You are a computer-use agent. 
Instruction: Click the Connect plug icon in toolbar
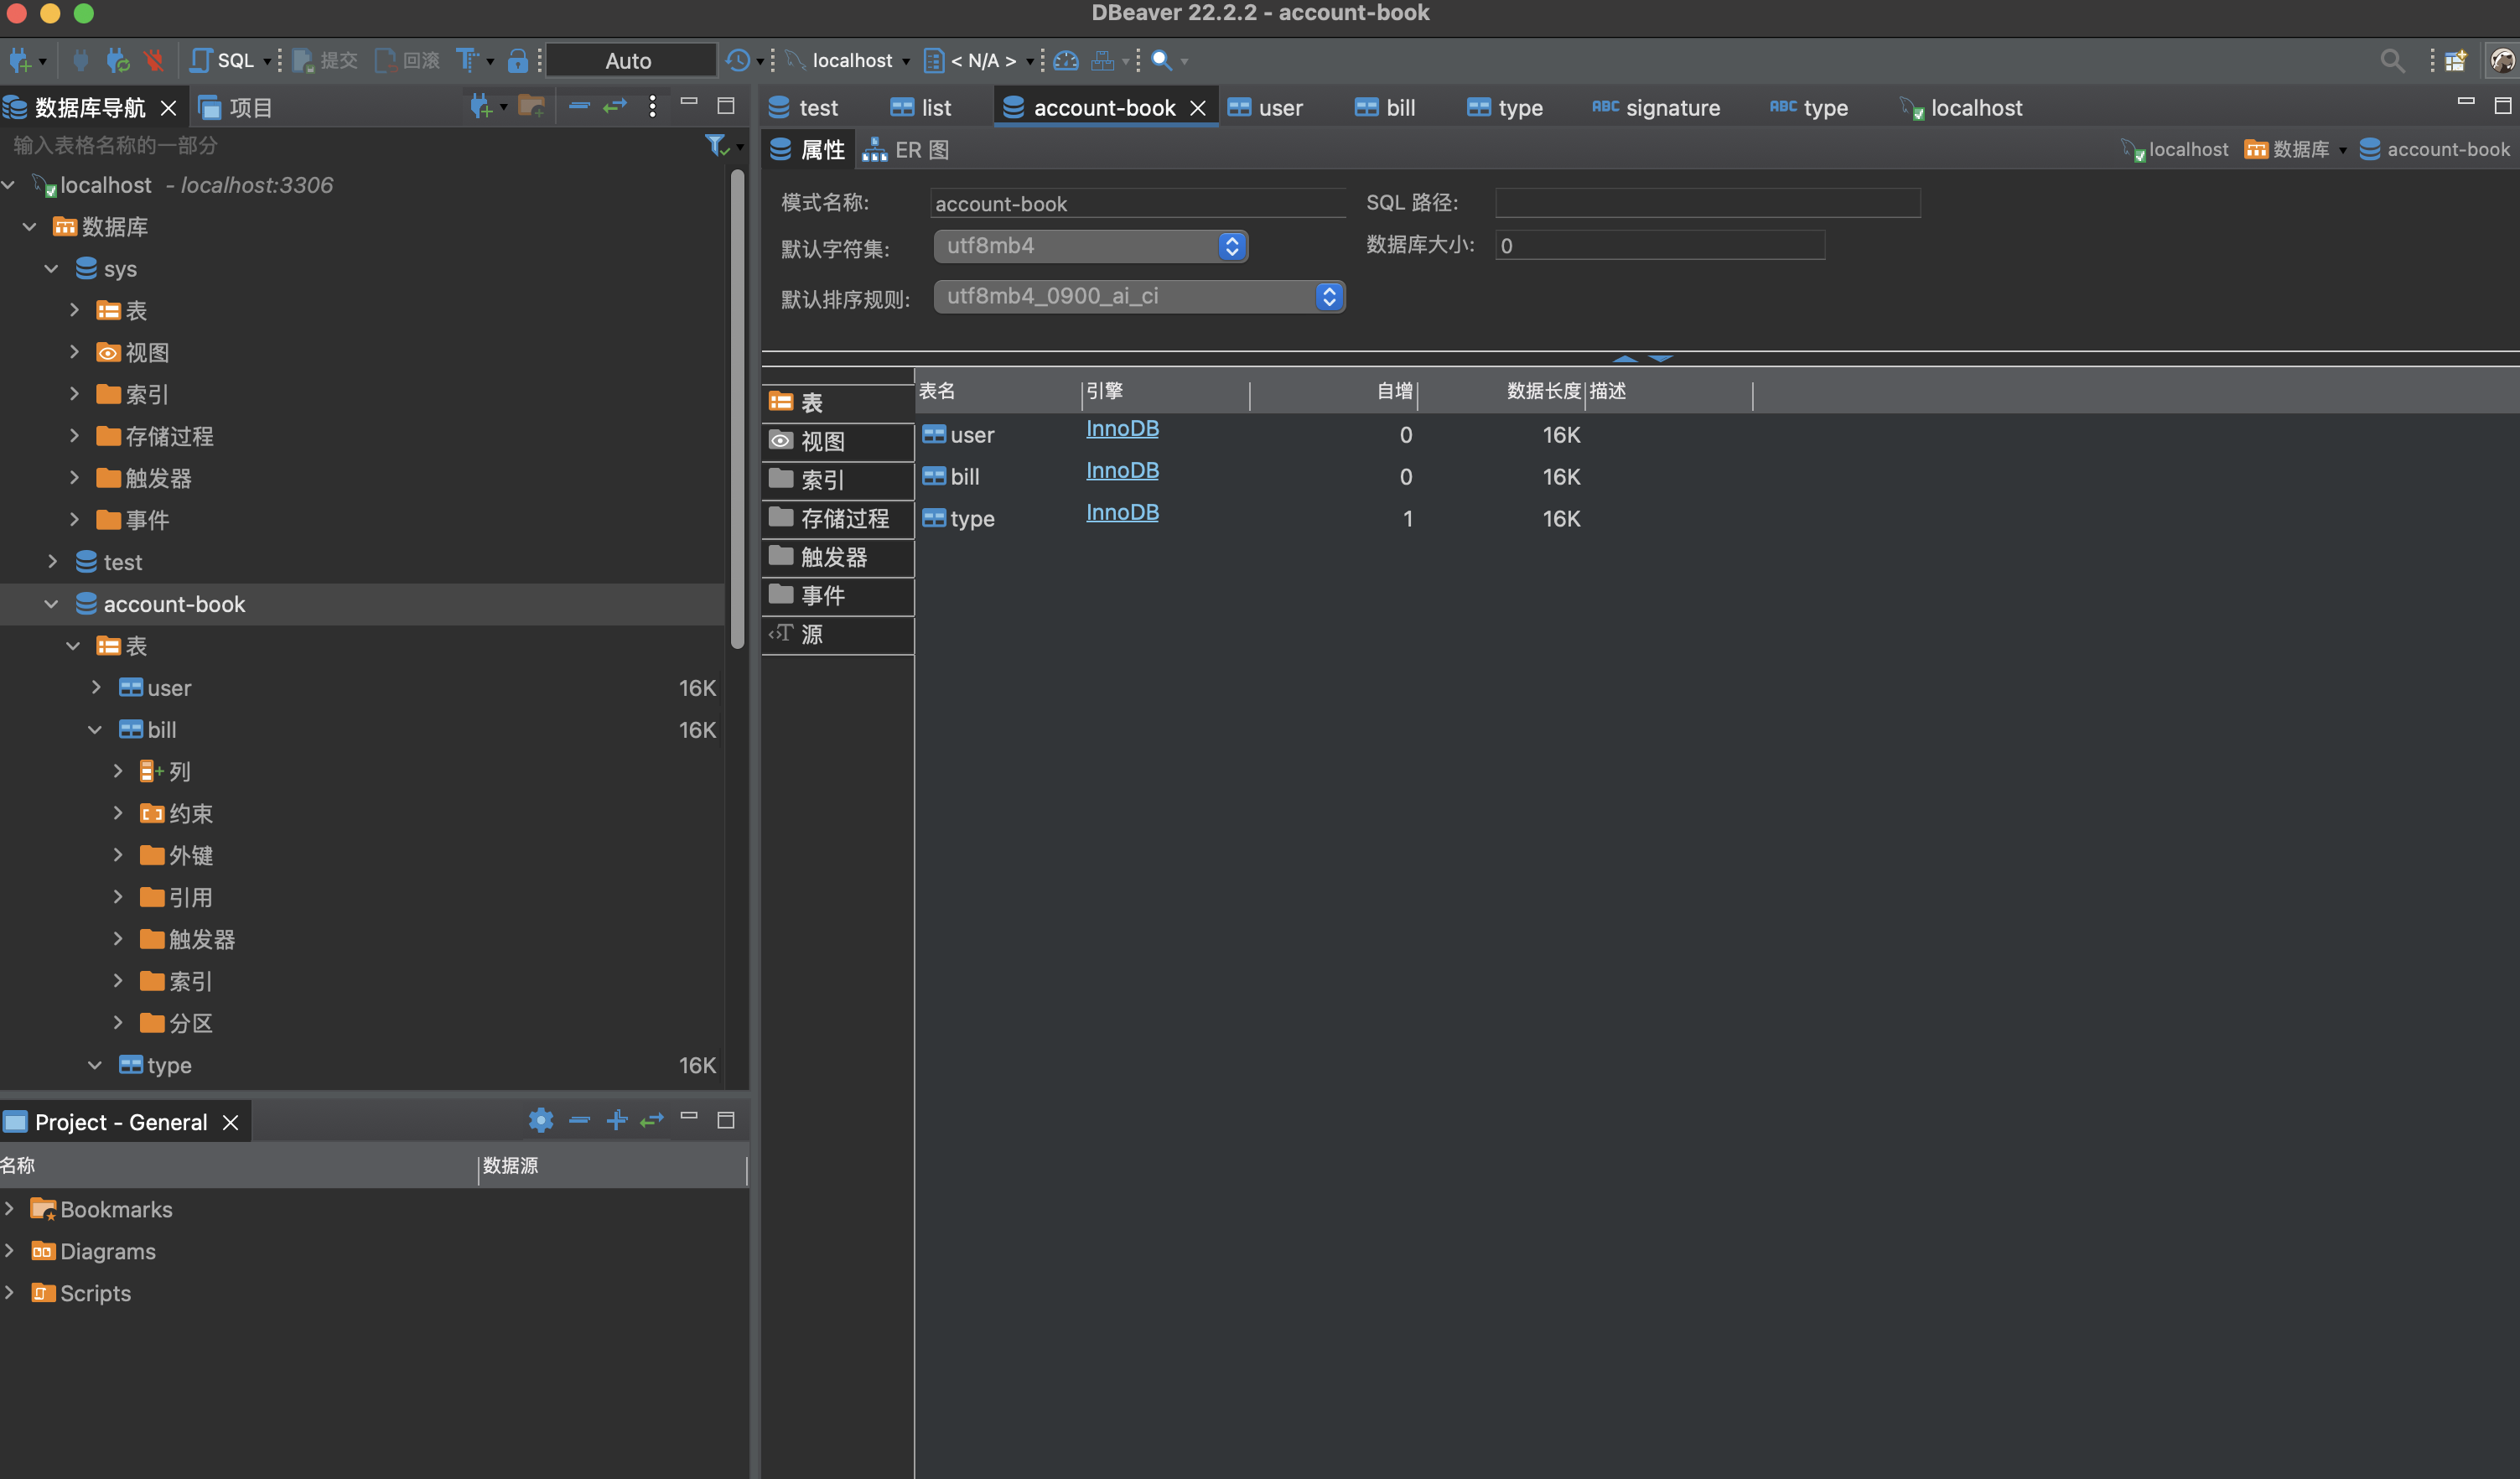click(81, 61)
